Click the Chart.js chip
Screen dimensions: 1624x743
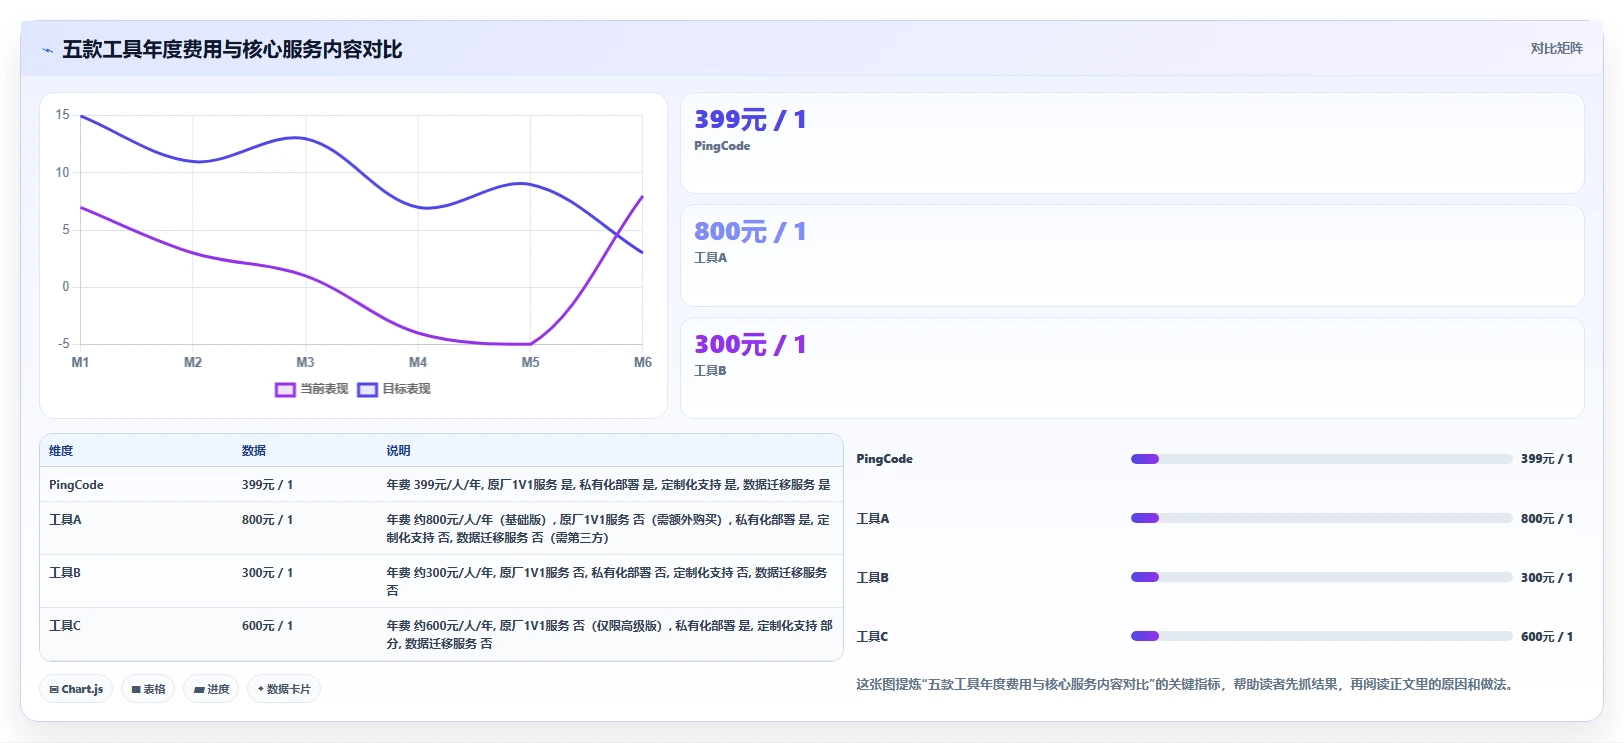76,689
